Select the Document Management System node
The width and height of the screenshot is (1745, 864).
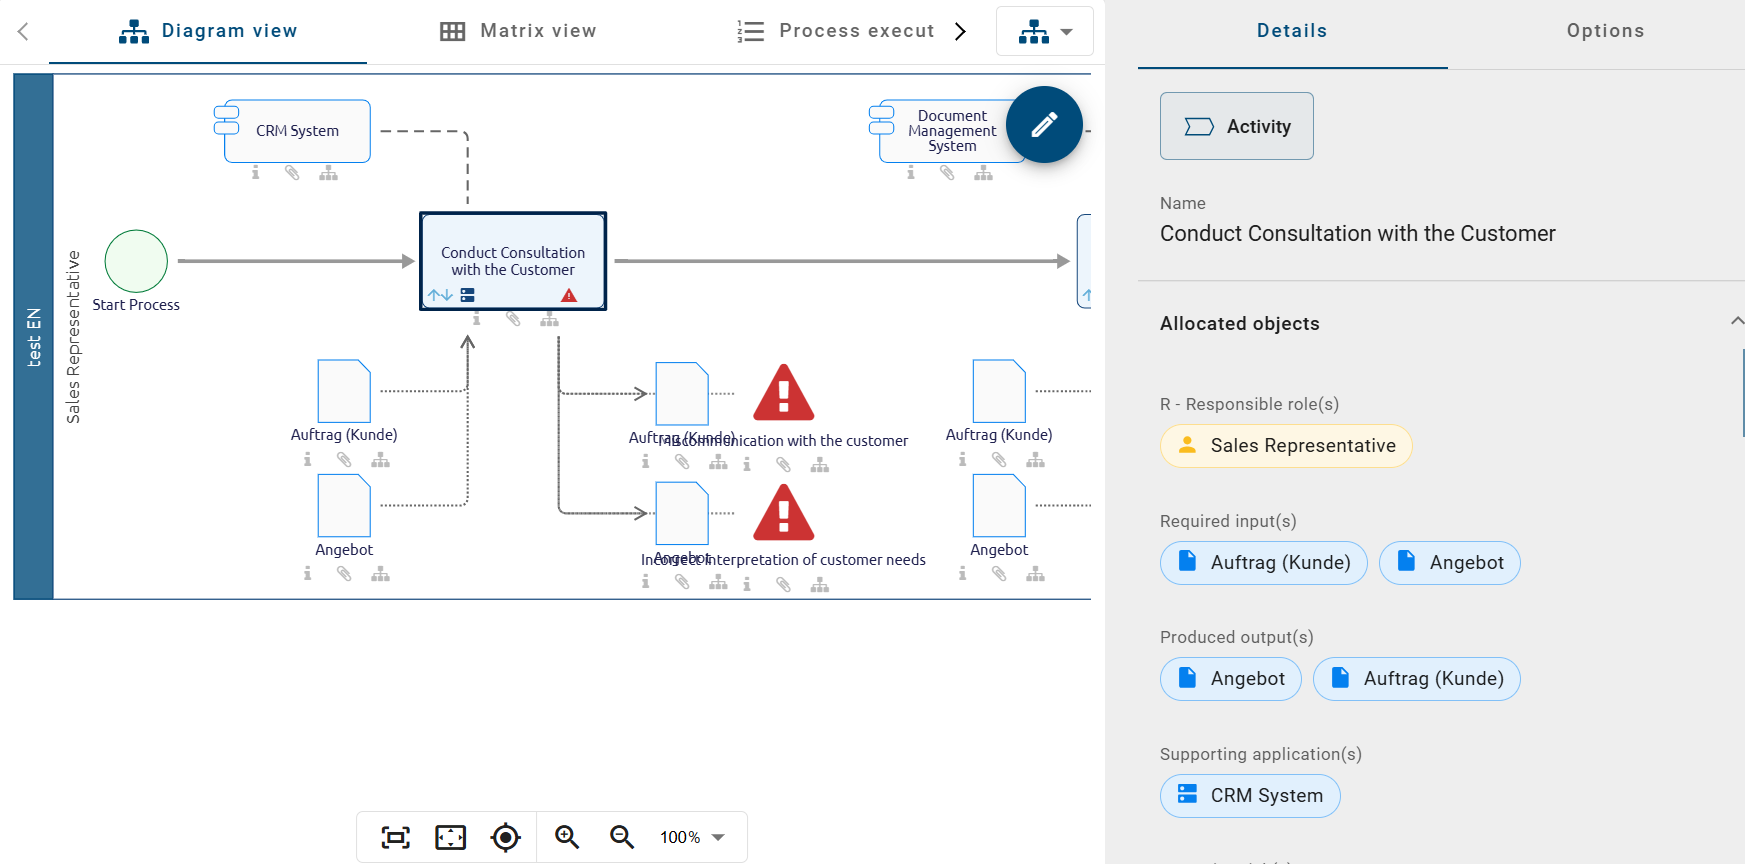945,131
